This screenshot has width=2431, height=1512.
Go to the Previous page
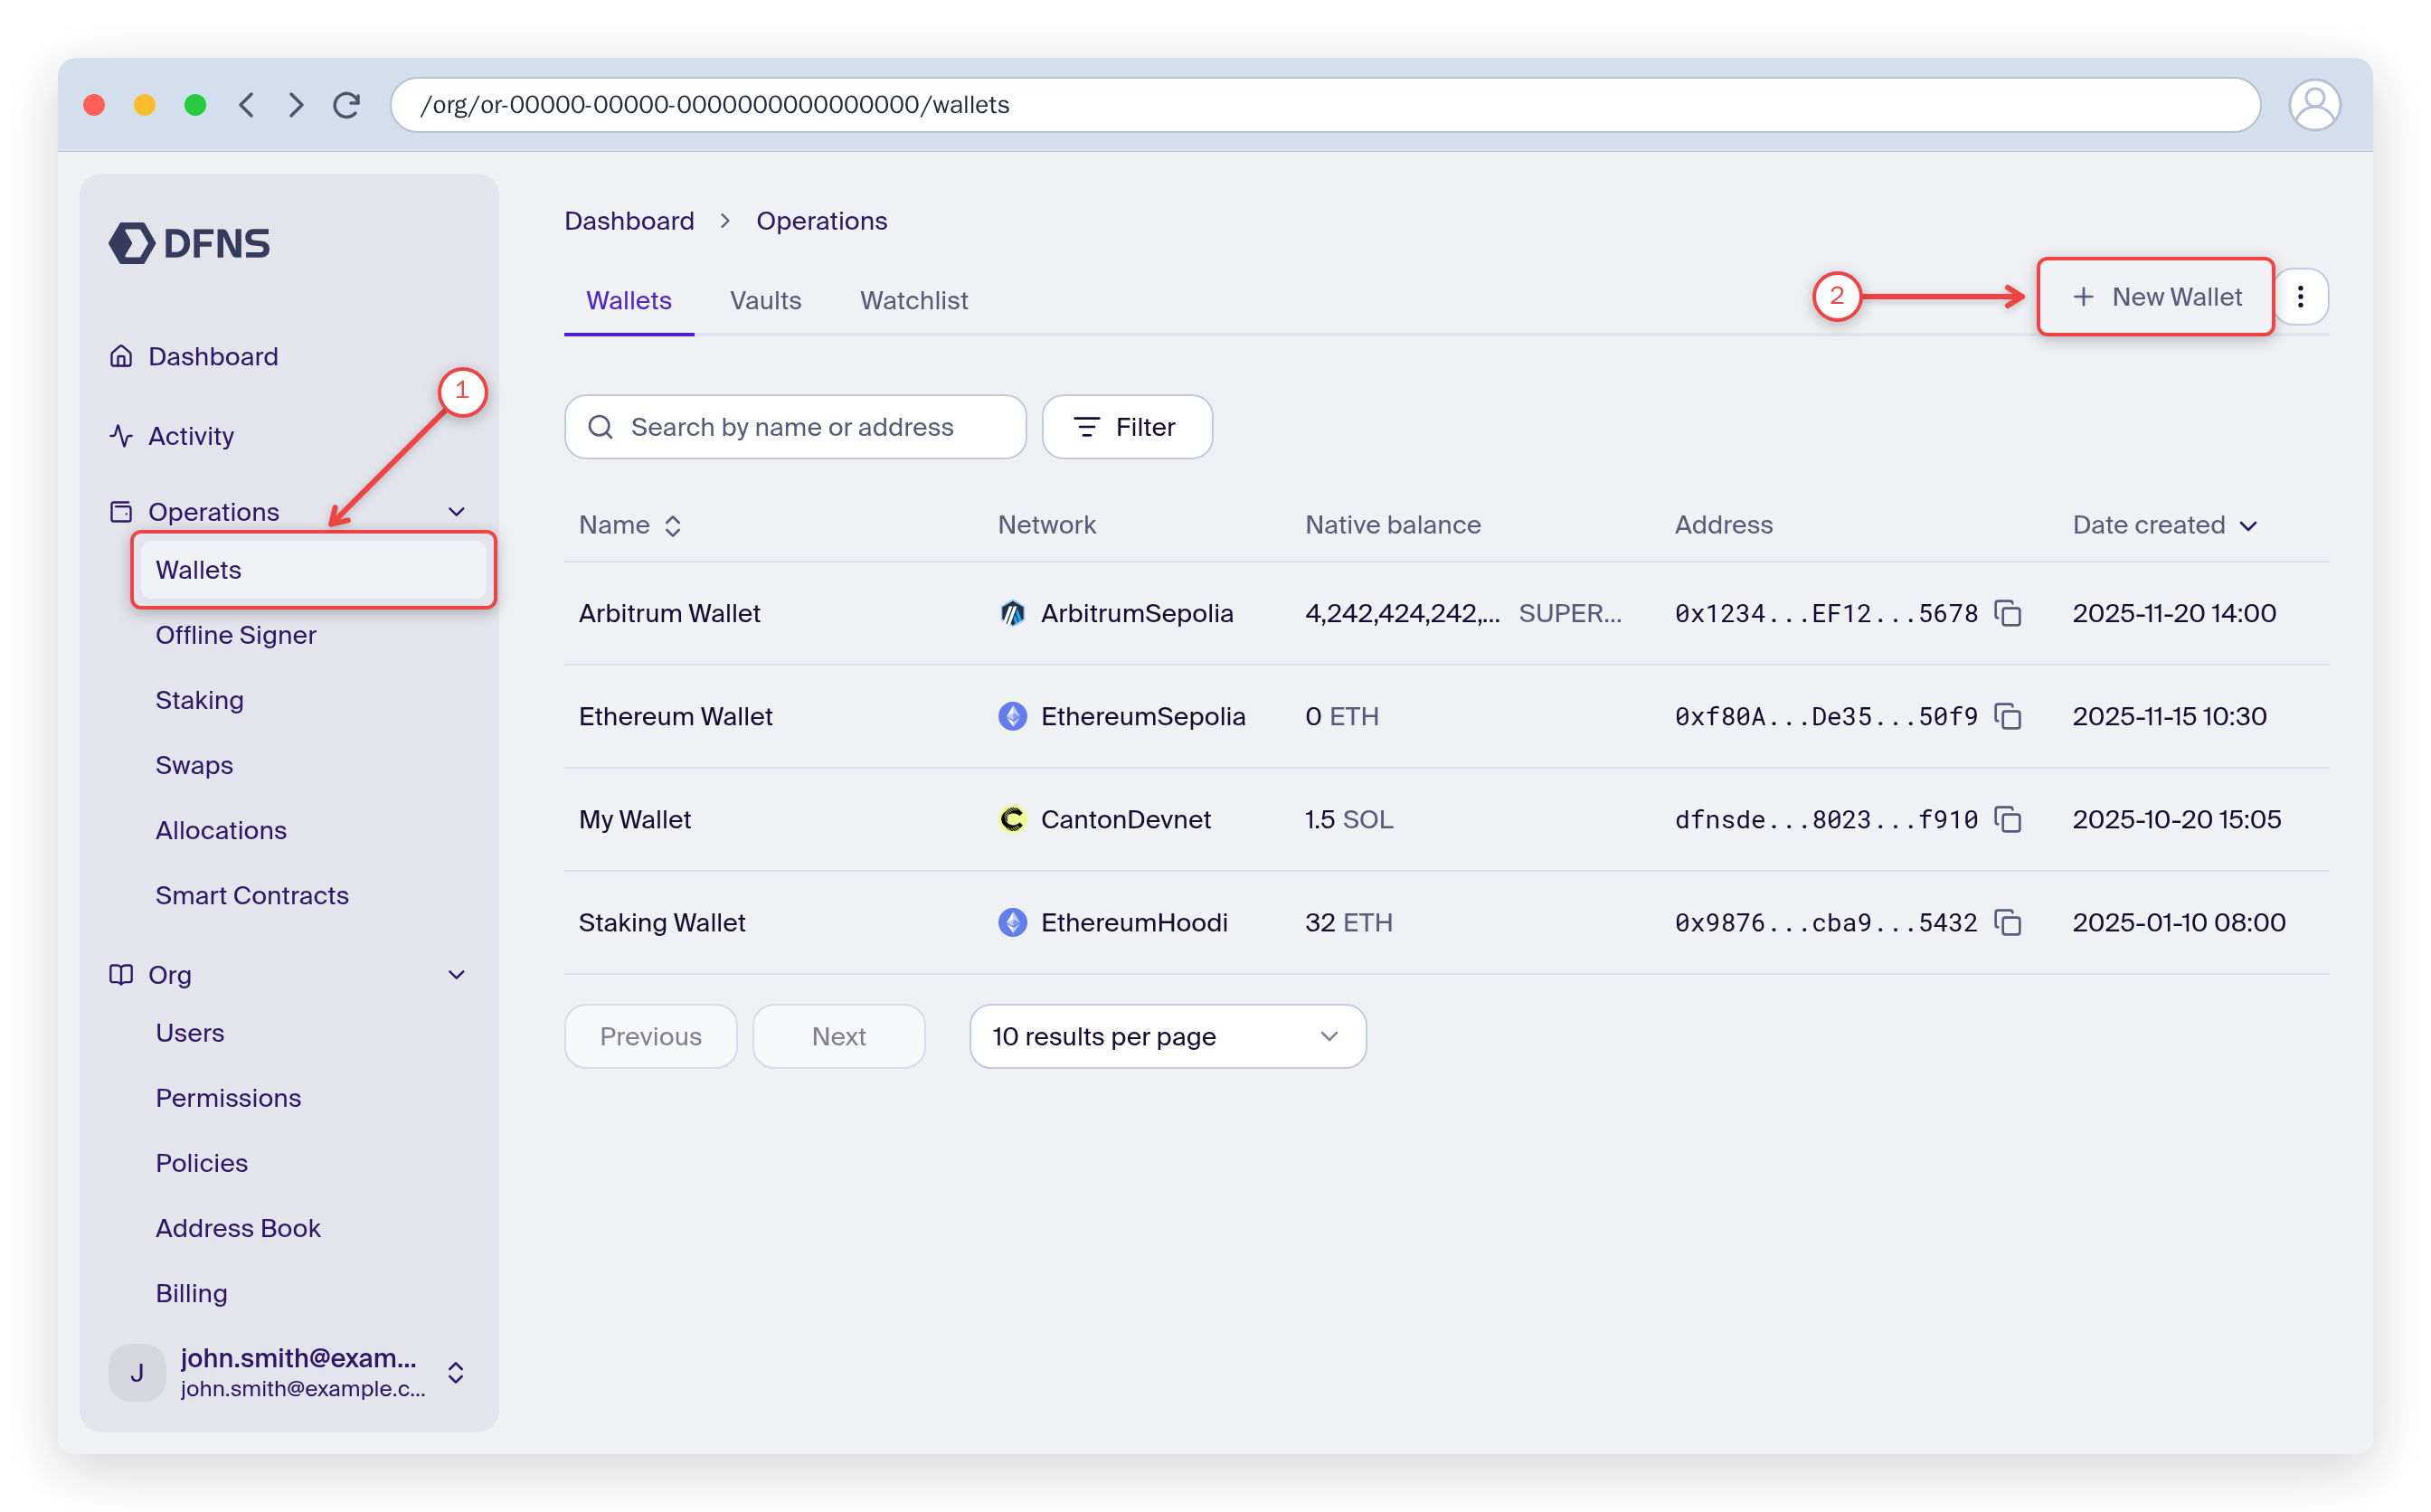click(x=650, y=1036)
